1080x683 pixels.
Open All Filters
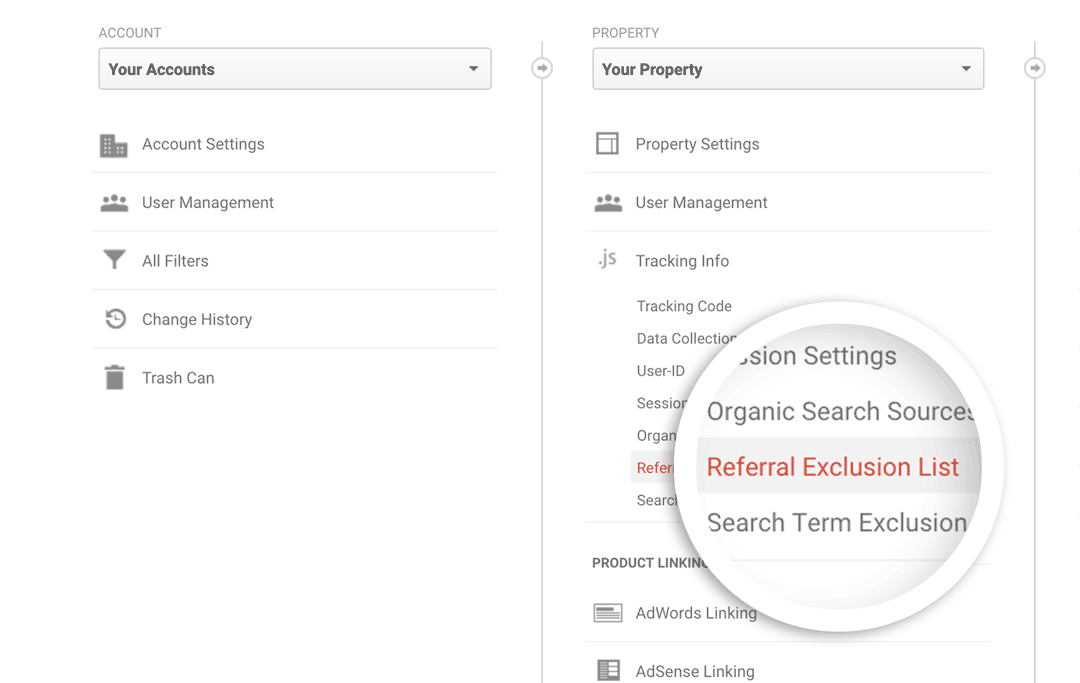point(175,261)
